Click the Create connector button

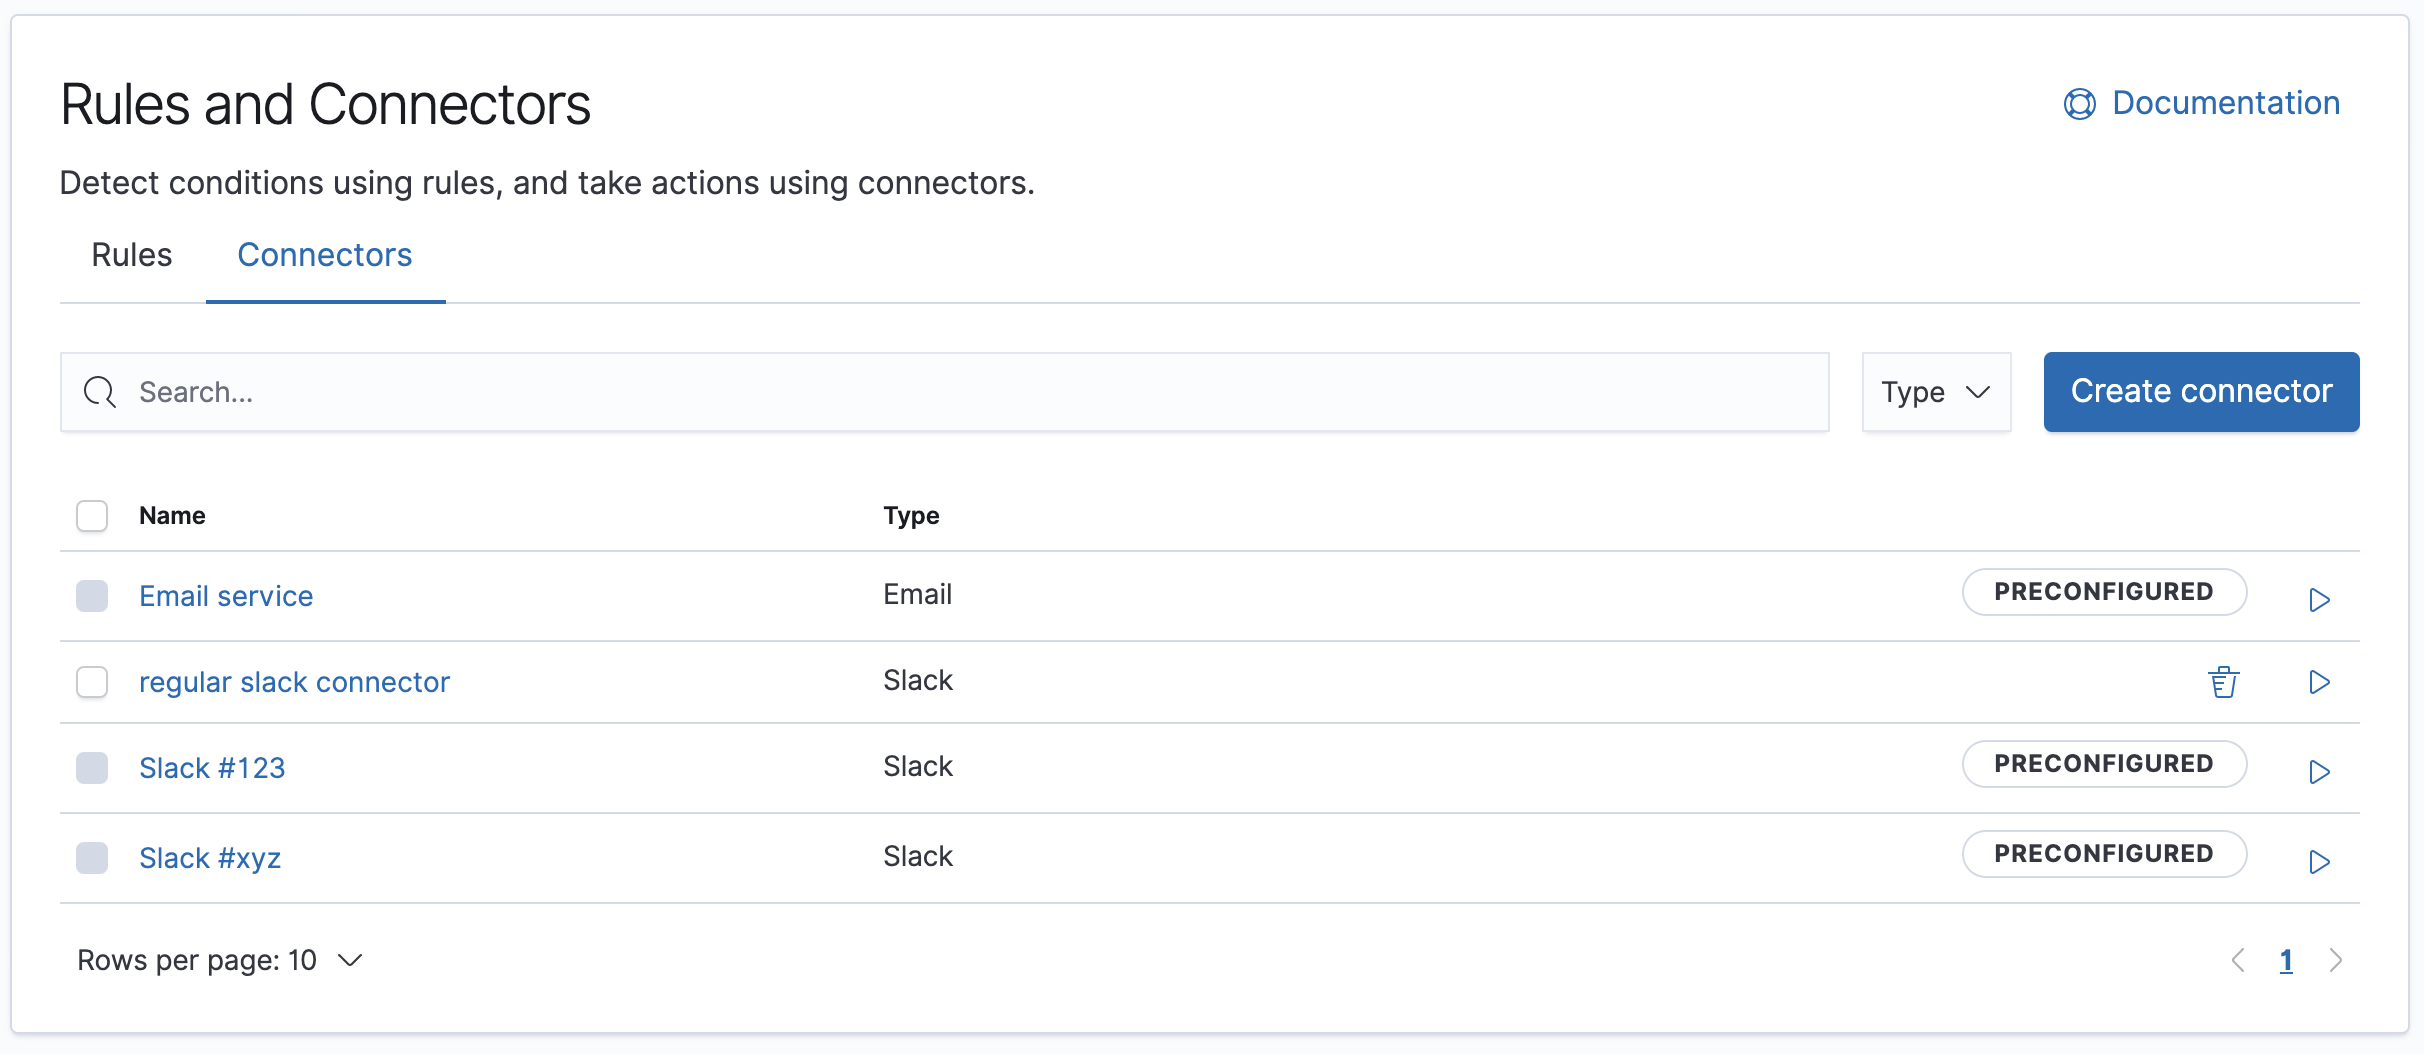2201,391
